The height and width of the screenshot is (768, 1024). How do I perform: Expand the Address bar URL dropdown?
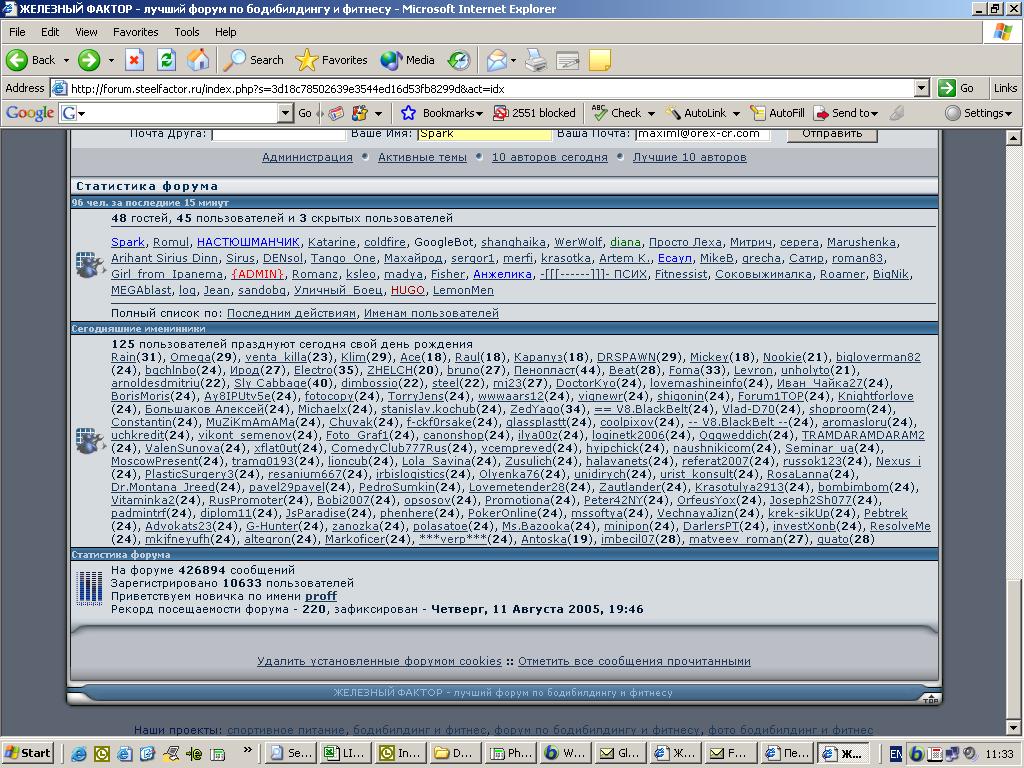point(922,88)
